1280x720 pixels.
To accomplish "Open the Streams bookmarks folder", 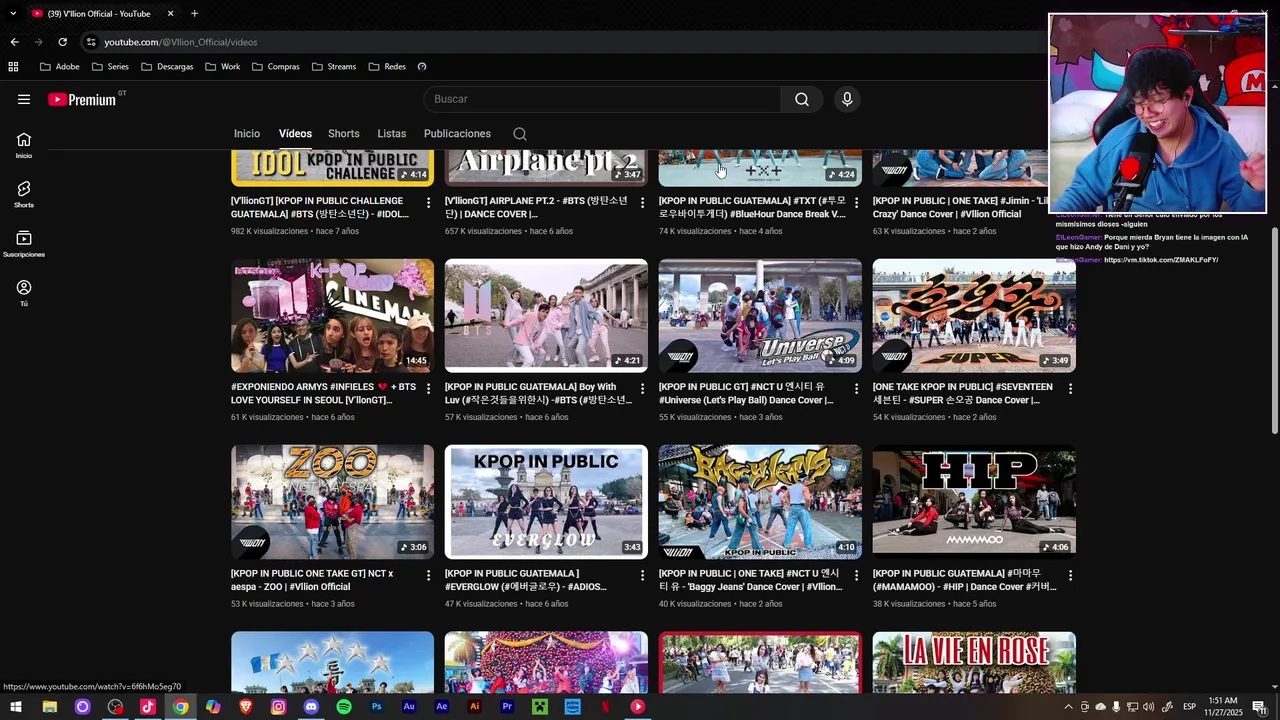I will click(x=333, y=67).
